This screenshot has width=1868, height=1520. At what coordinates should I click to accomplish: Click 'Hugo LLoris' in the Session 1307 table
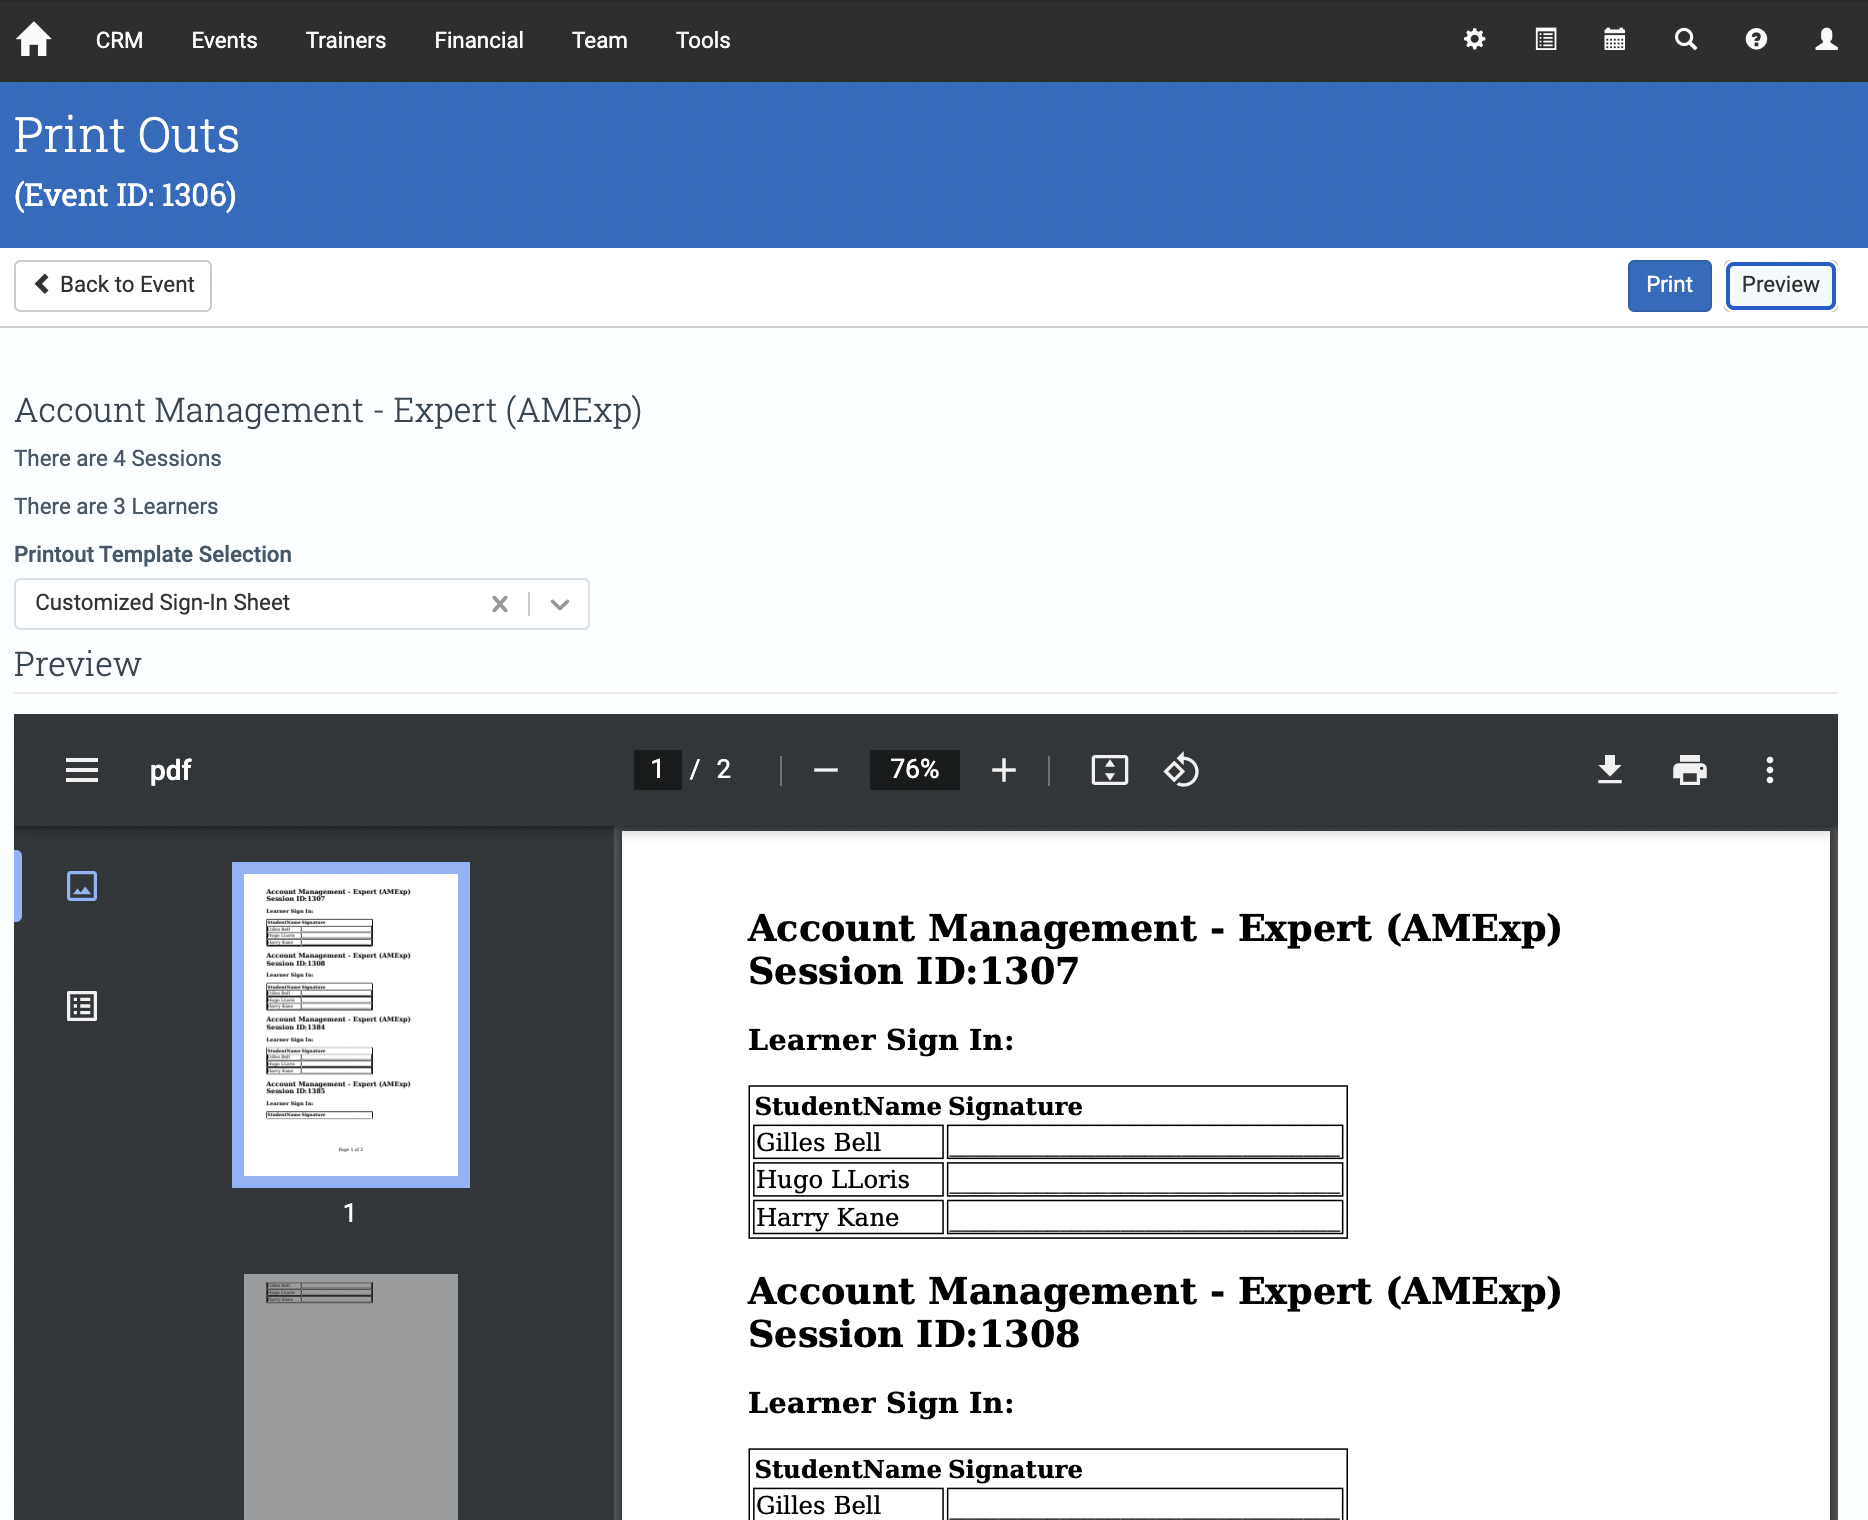click(833, 1180)
